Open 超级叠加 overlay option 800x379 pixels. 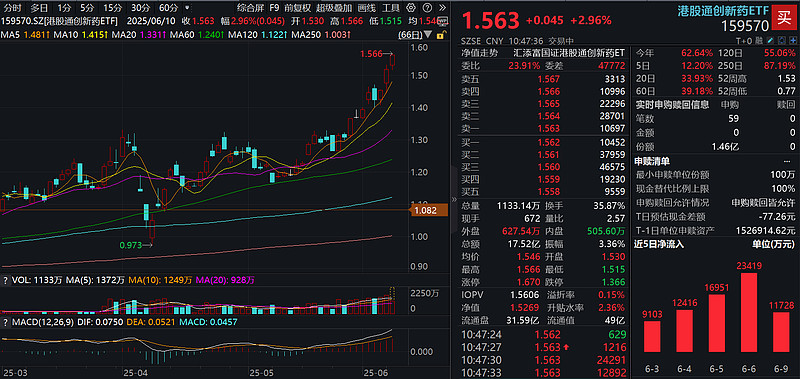pos(334,8)
